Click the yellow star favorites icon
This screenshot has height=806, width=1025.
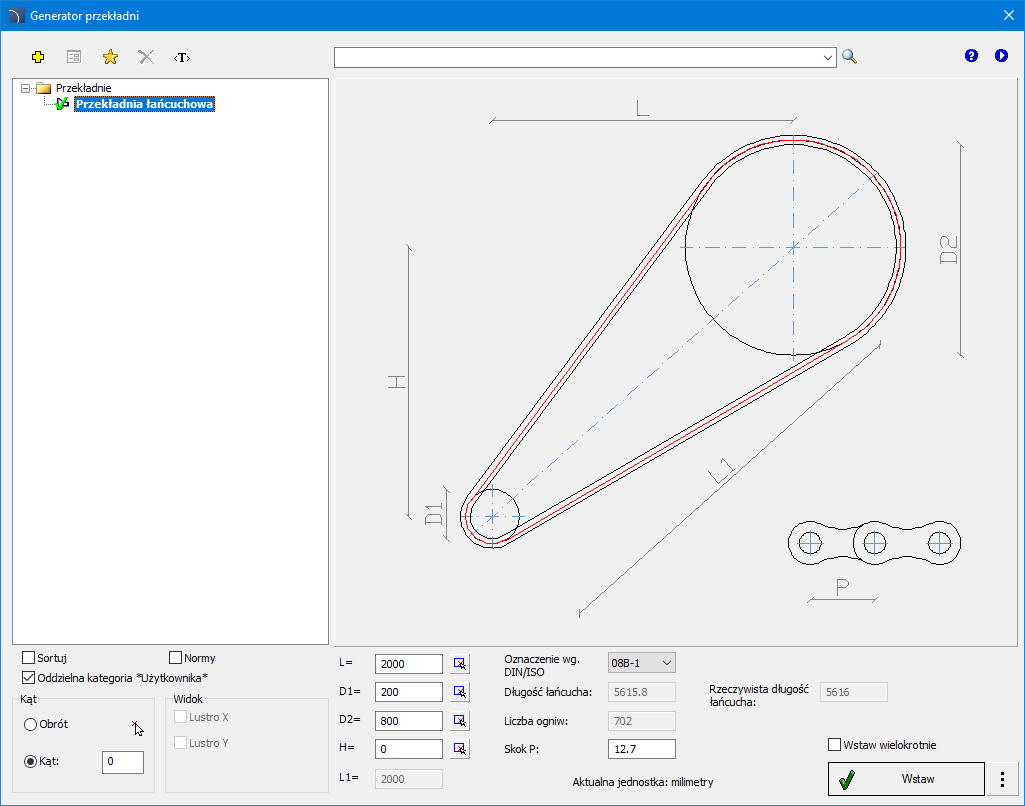[x=110, y=57]
